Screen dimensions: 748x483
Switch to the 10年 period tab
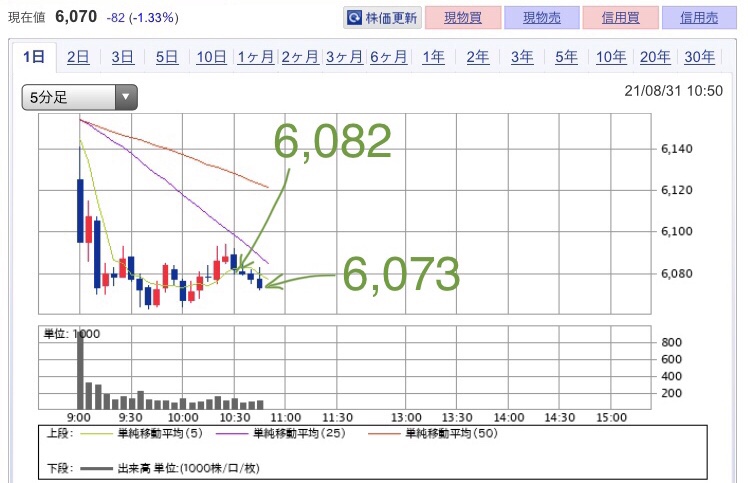pos(611,57)
